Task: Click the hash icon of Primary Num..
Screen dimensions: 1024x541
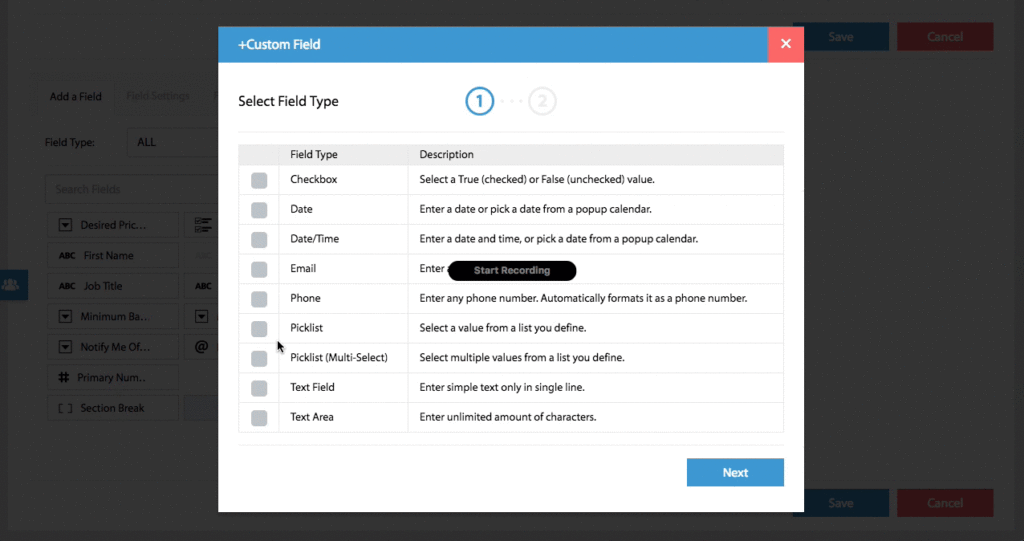Action: (63, 378)
